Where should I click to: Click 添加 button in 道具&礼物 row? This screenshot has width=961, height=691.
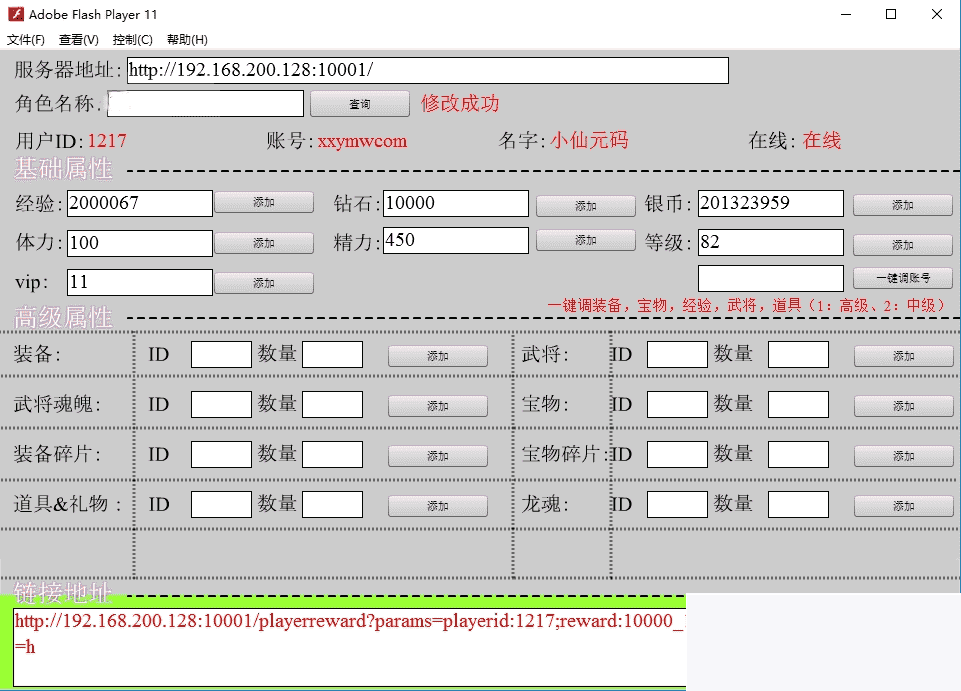[x=438, y=506]
